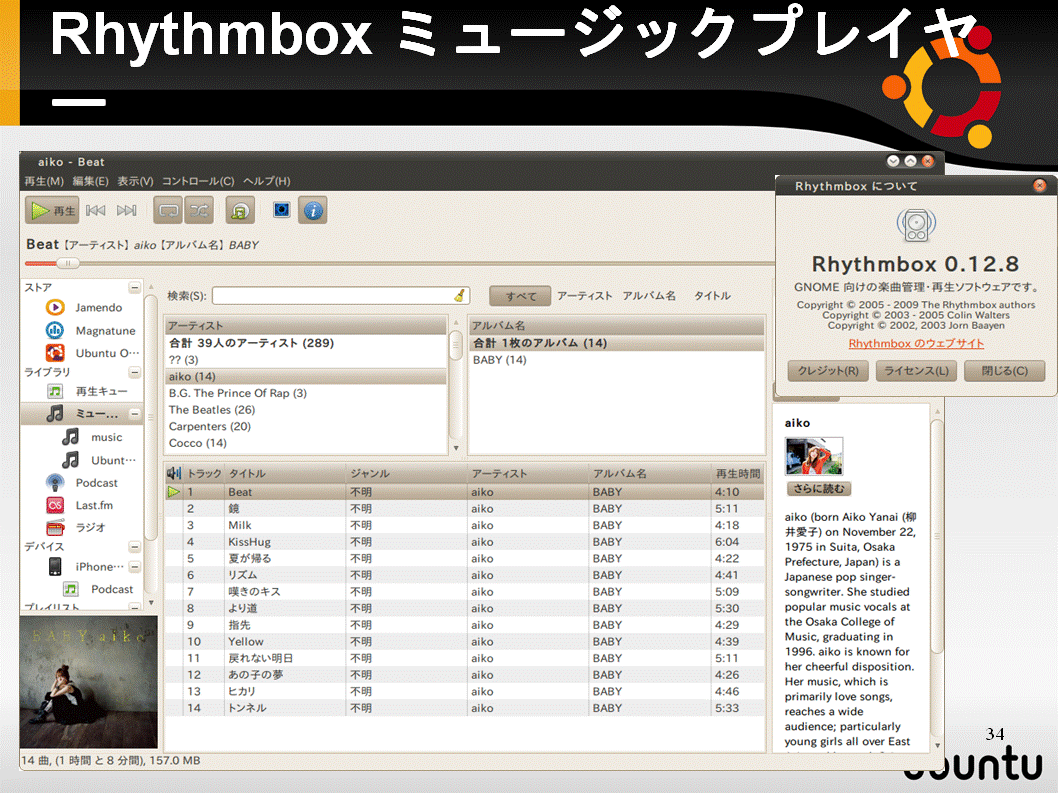Image resolution: width=1058 pixels, height=793 pixels.
Task: Open the 再生(M) menu
Action: [44, 181]
